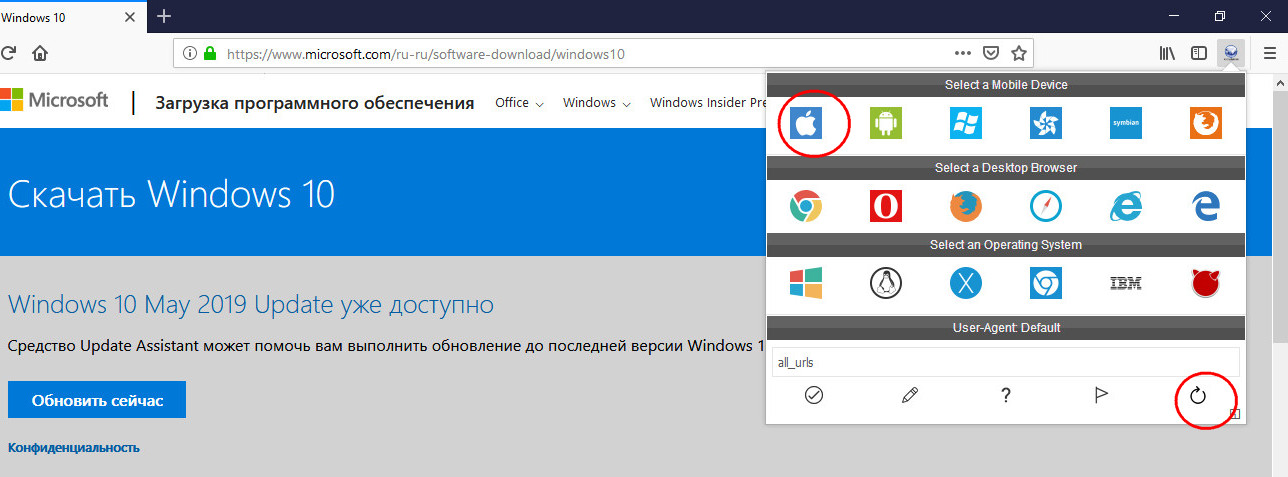
Task: Choose the FreeBSD operating system icon
Action: click(x=1206, y=284)
